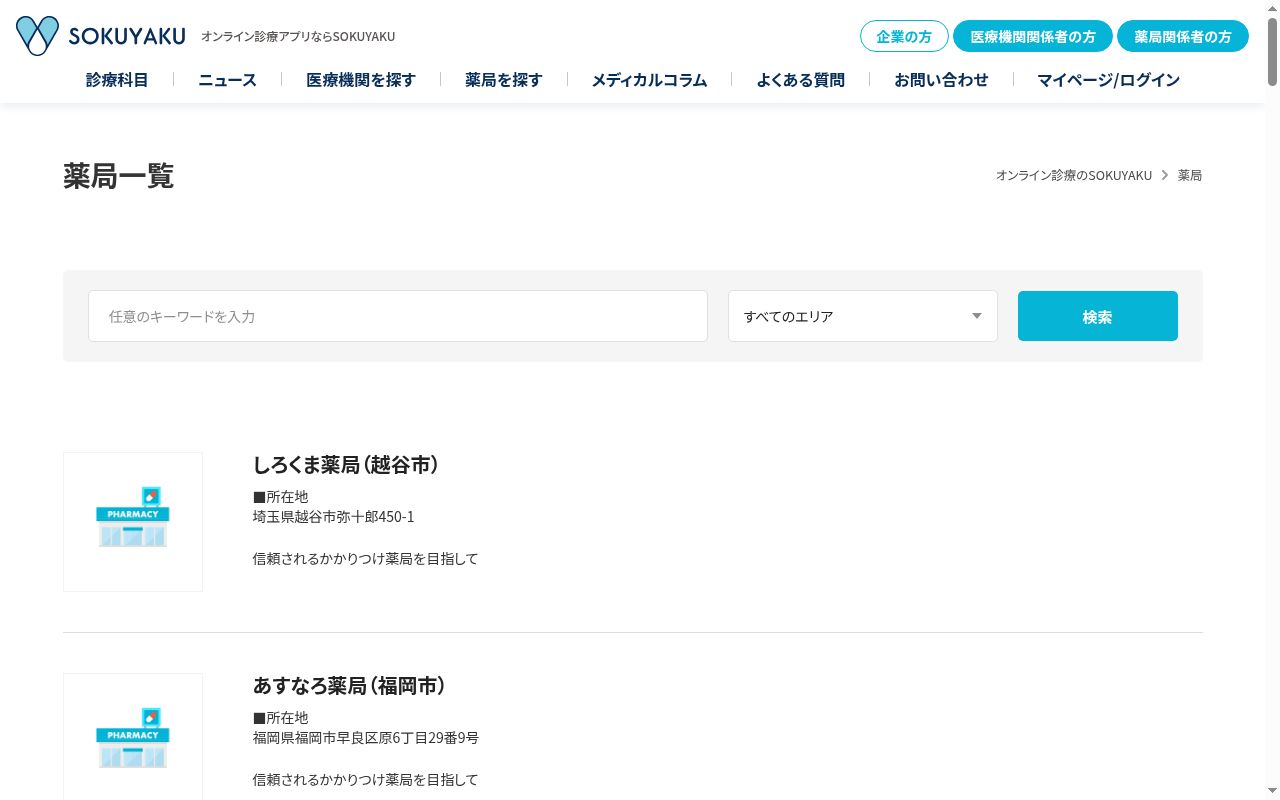The width and height of the screenshot is (1280, 800).
Task: Click the address 福岡県福岡市早良区原6丁目29番9号
Action: pos(366,738)
